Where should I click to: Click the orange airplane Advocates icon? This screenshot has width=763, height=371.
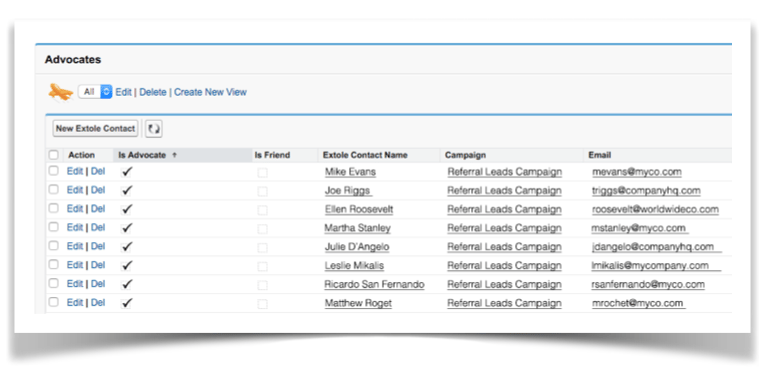61,92
